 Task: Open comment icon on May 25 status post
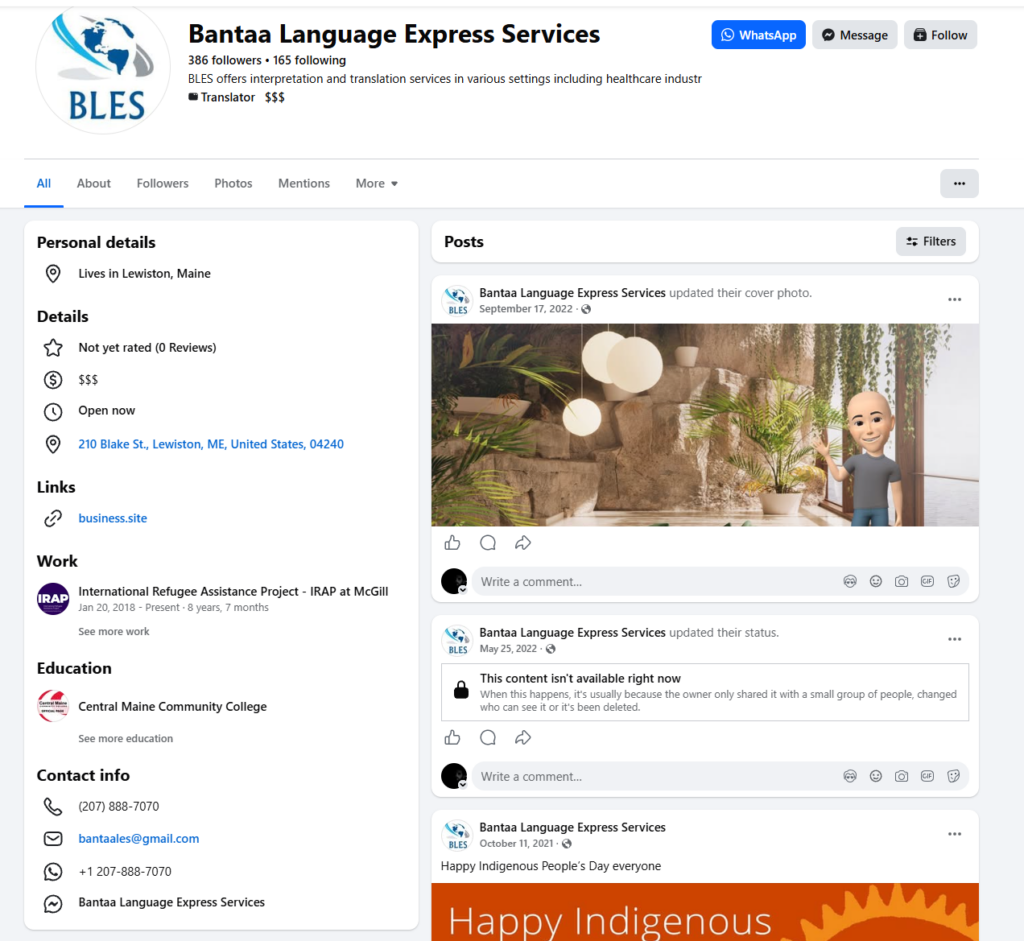click(x=488, y=738)
